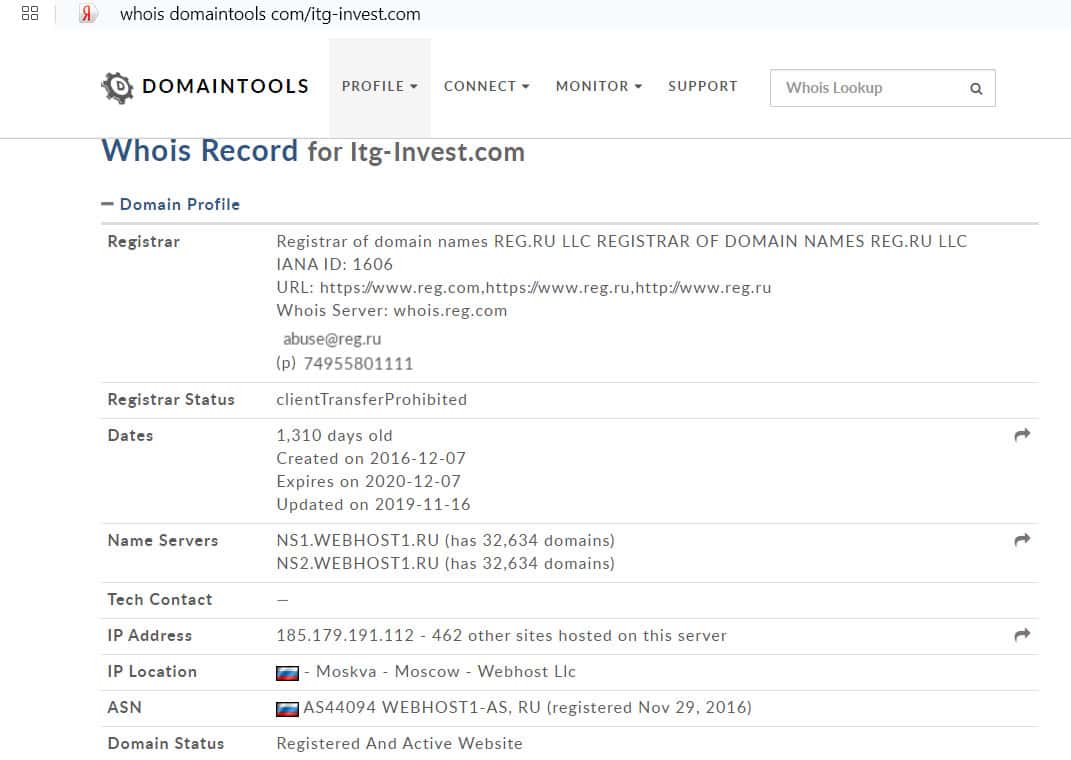
Task: Open the PROFILE dropdown menu
Action: click(379, 87)
